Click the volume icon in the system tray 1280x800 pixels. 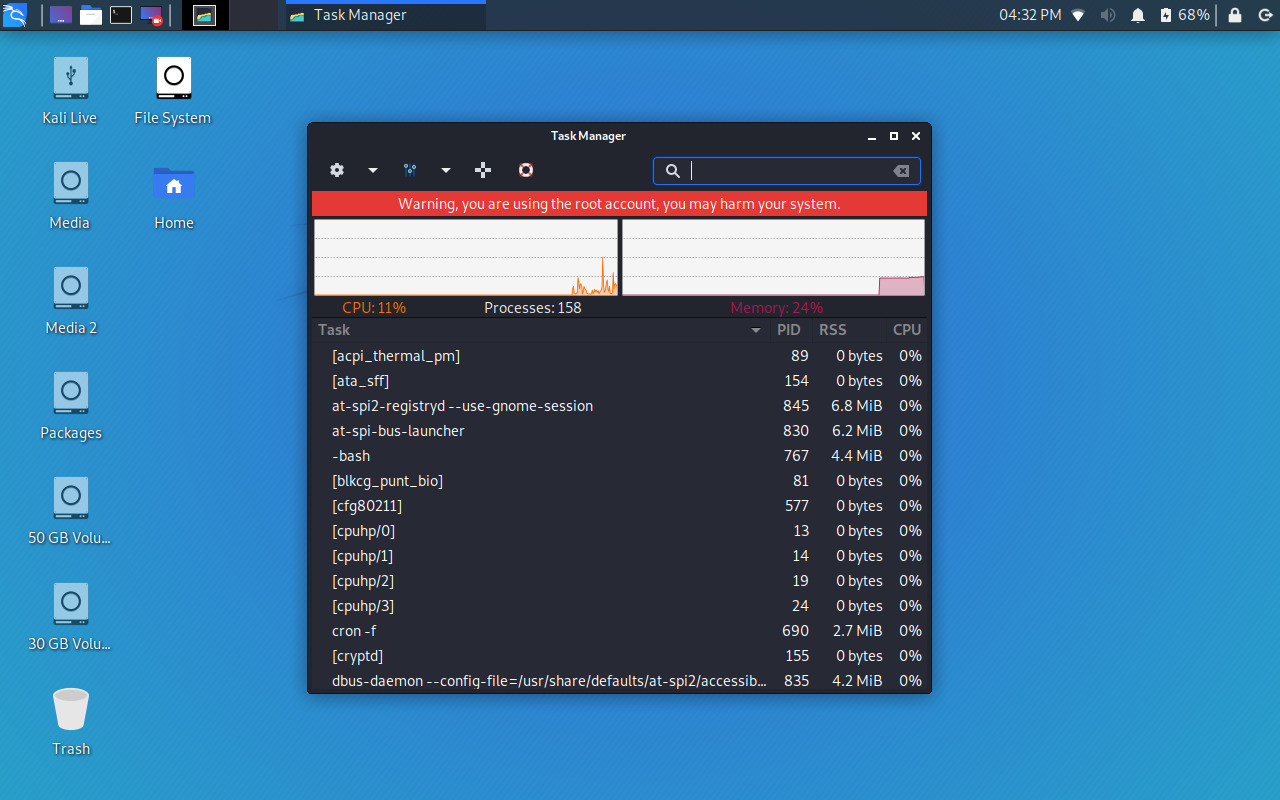tap(1109, 15)
